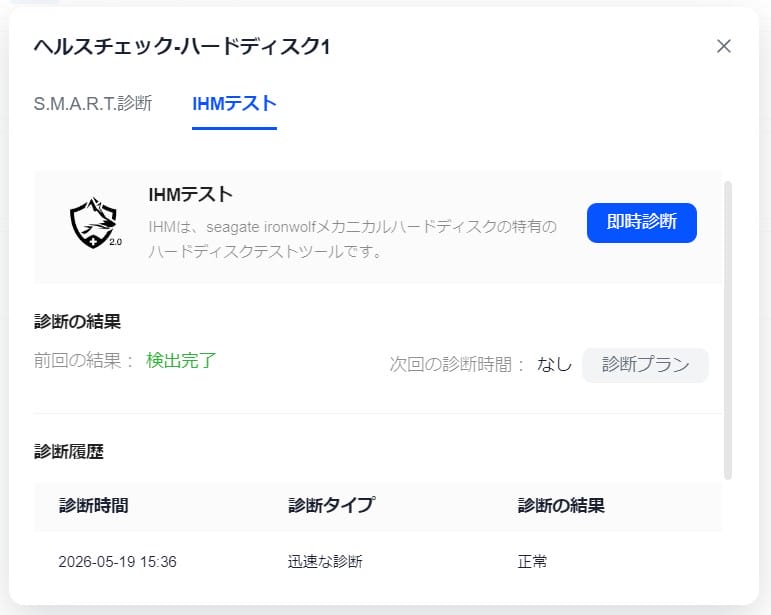The width and height of the screenshot is (771, 615).
Task: Click the ヘルスチェック-ハードディスク1 dialog title
Action: (x=182, y=47)
